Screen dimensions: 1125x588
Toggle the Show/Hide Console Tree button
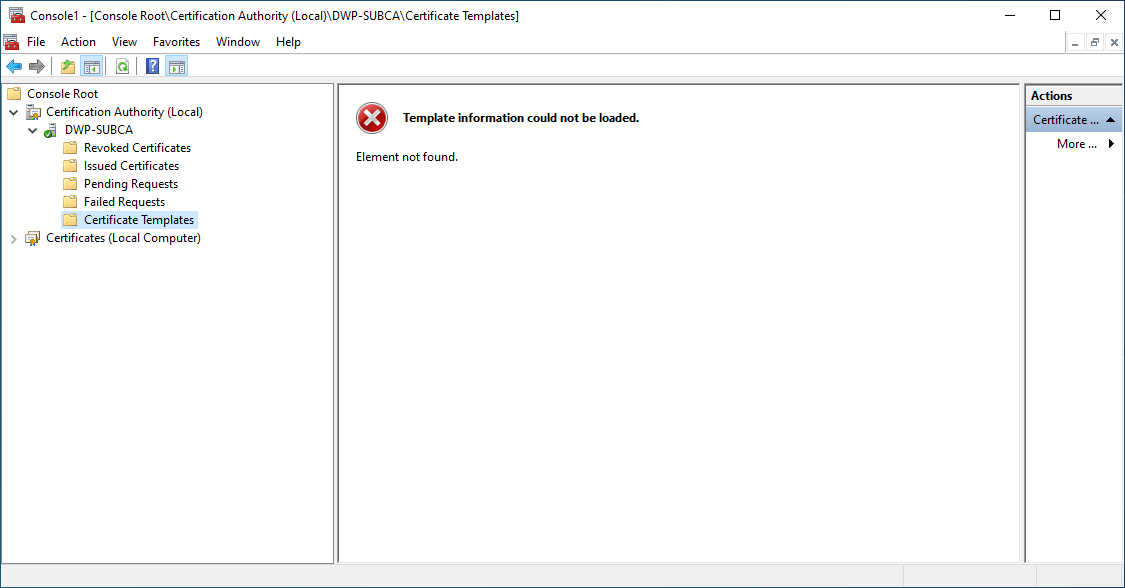tap(91, 67)
